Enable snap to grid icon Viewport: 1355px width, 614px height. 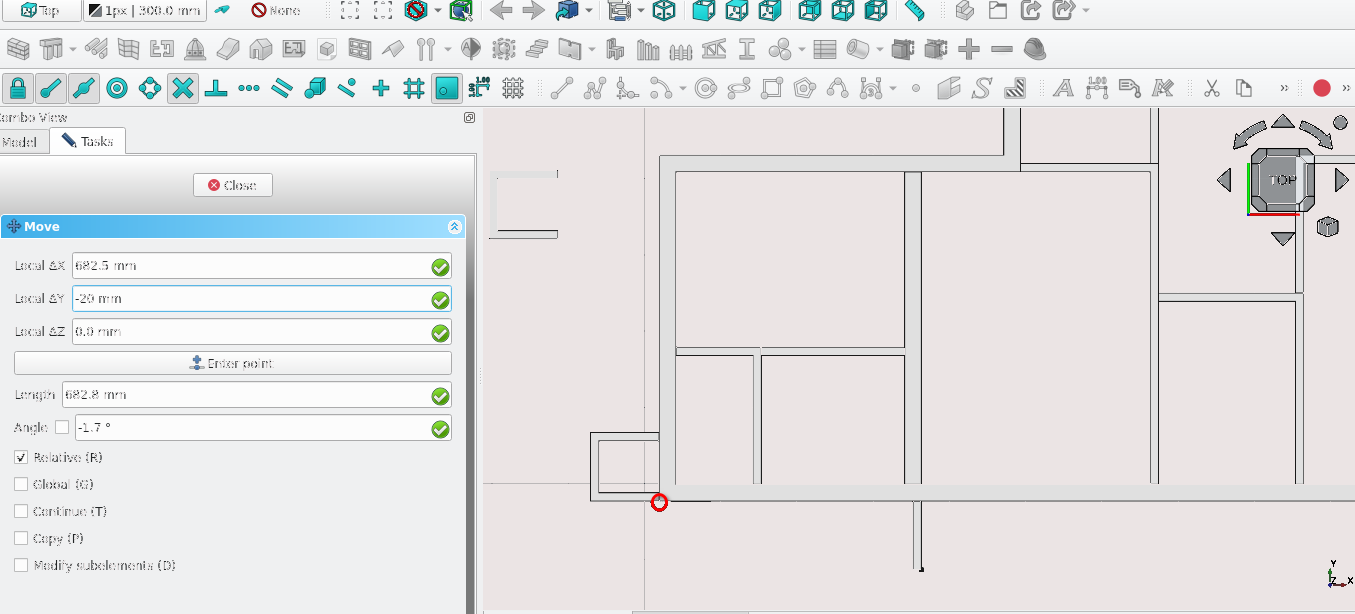414,88
